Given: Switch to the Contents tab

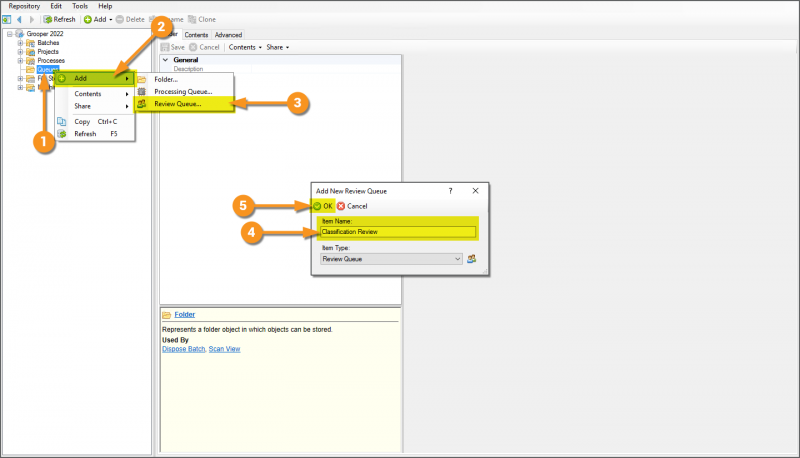Looking at the screenshot, I should 196,35.
